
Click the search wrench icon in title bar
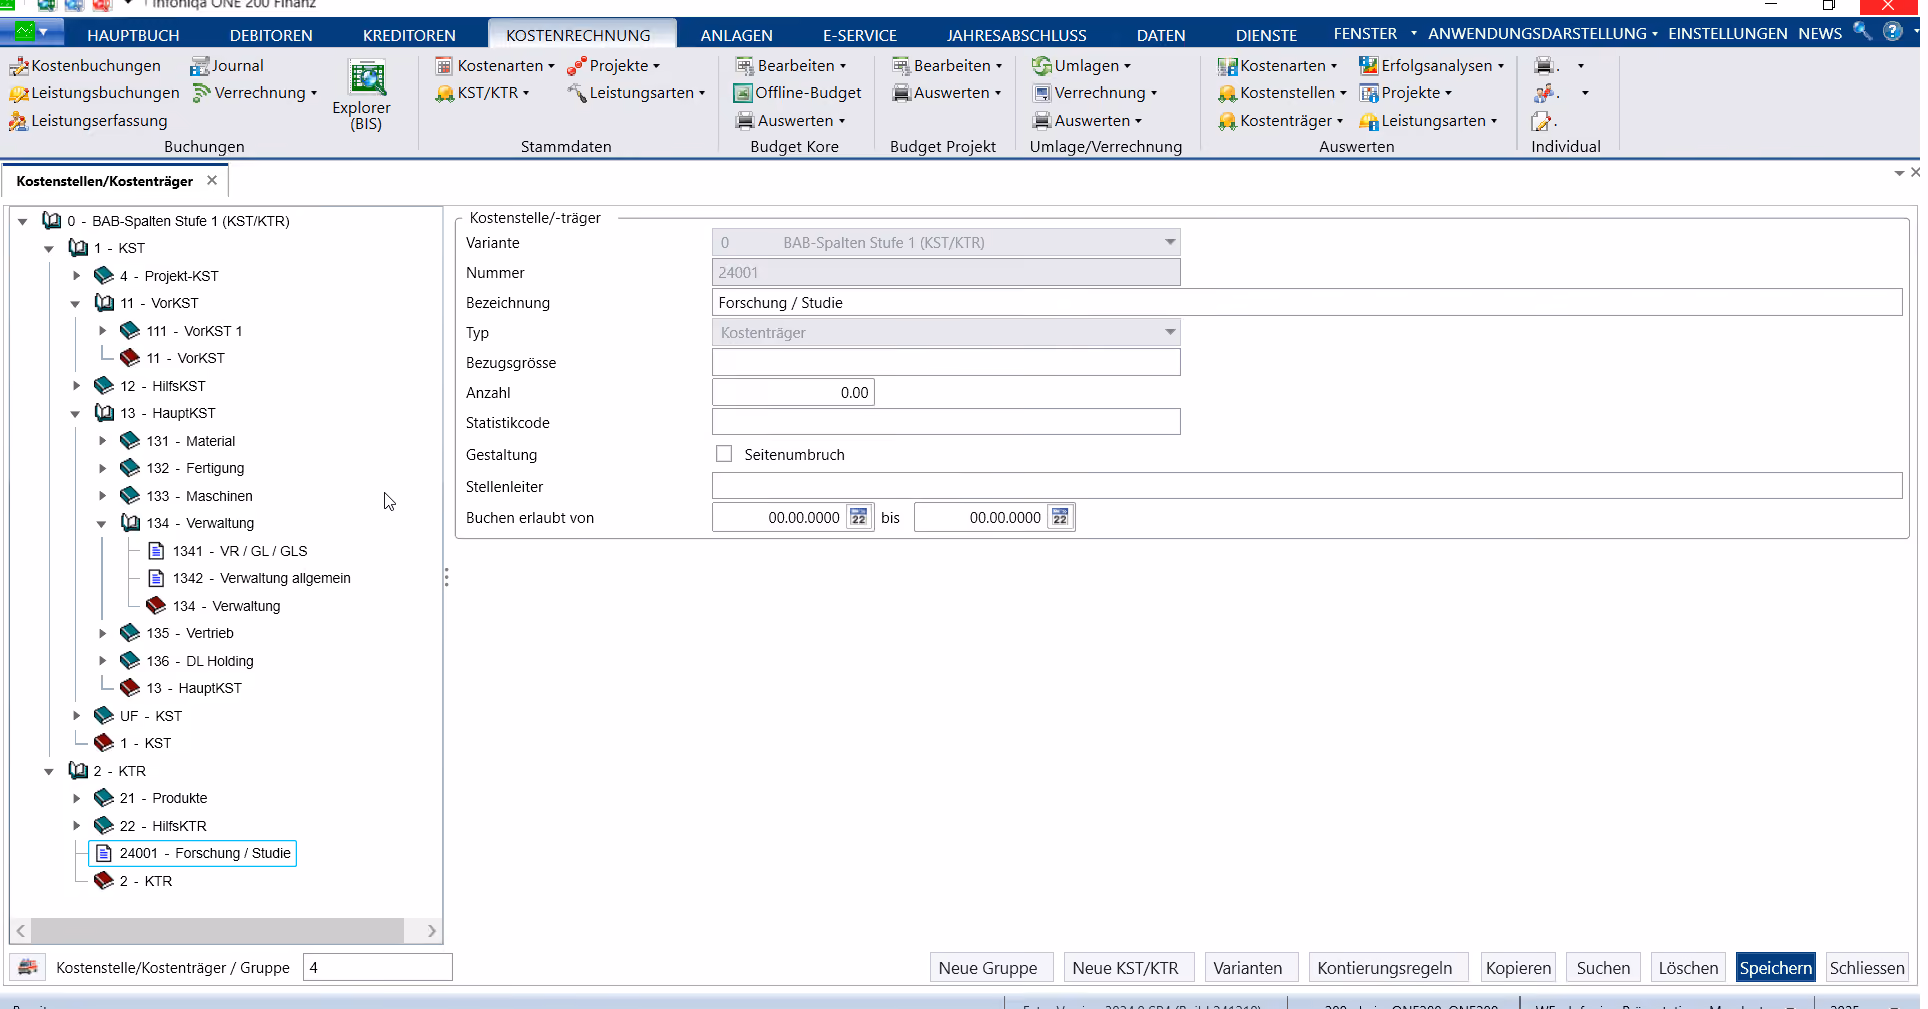(1861, 31)
